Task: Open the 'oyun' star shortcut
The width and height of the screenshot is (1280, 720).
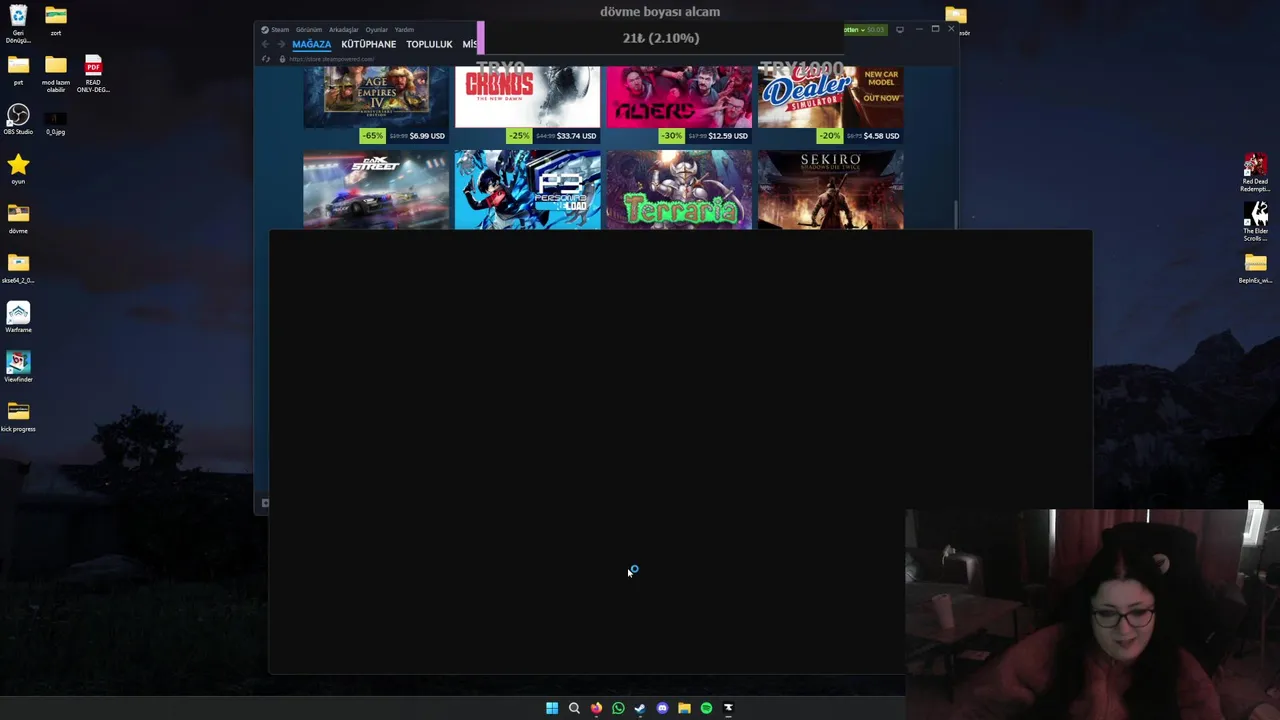Action: [18, 169]
